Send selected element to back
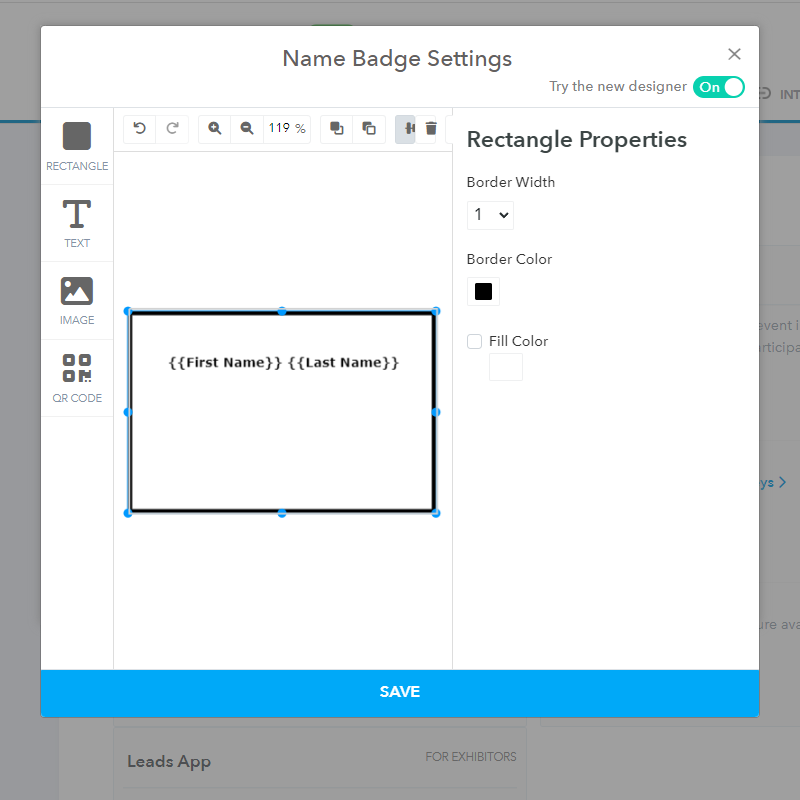800x800 pixels. click(x=369, y=128)
